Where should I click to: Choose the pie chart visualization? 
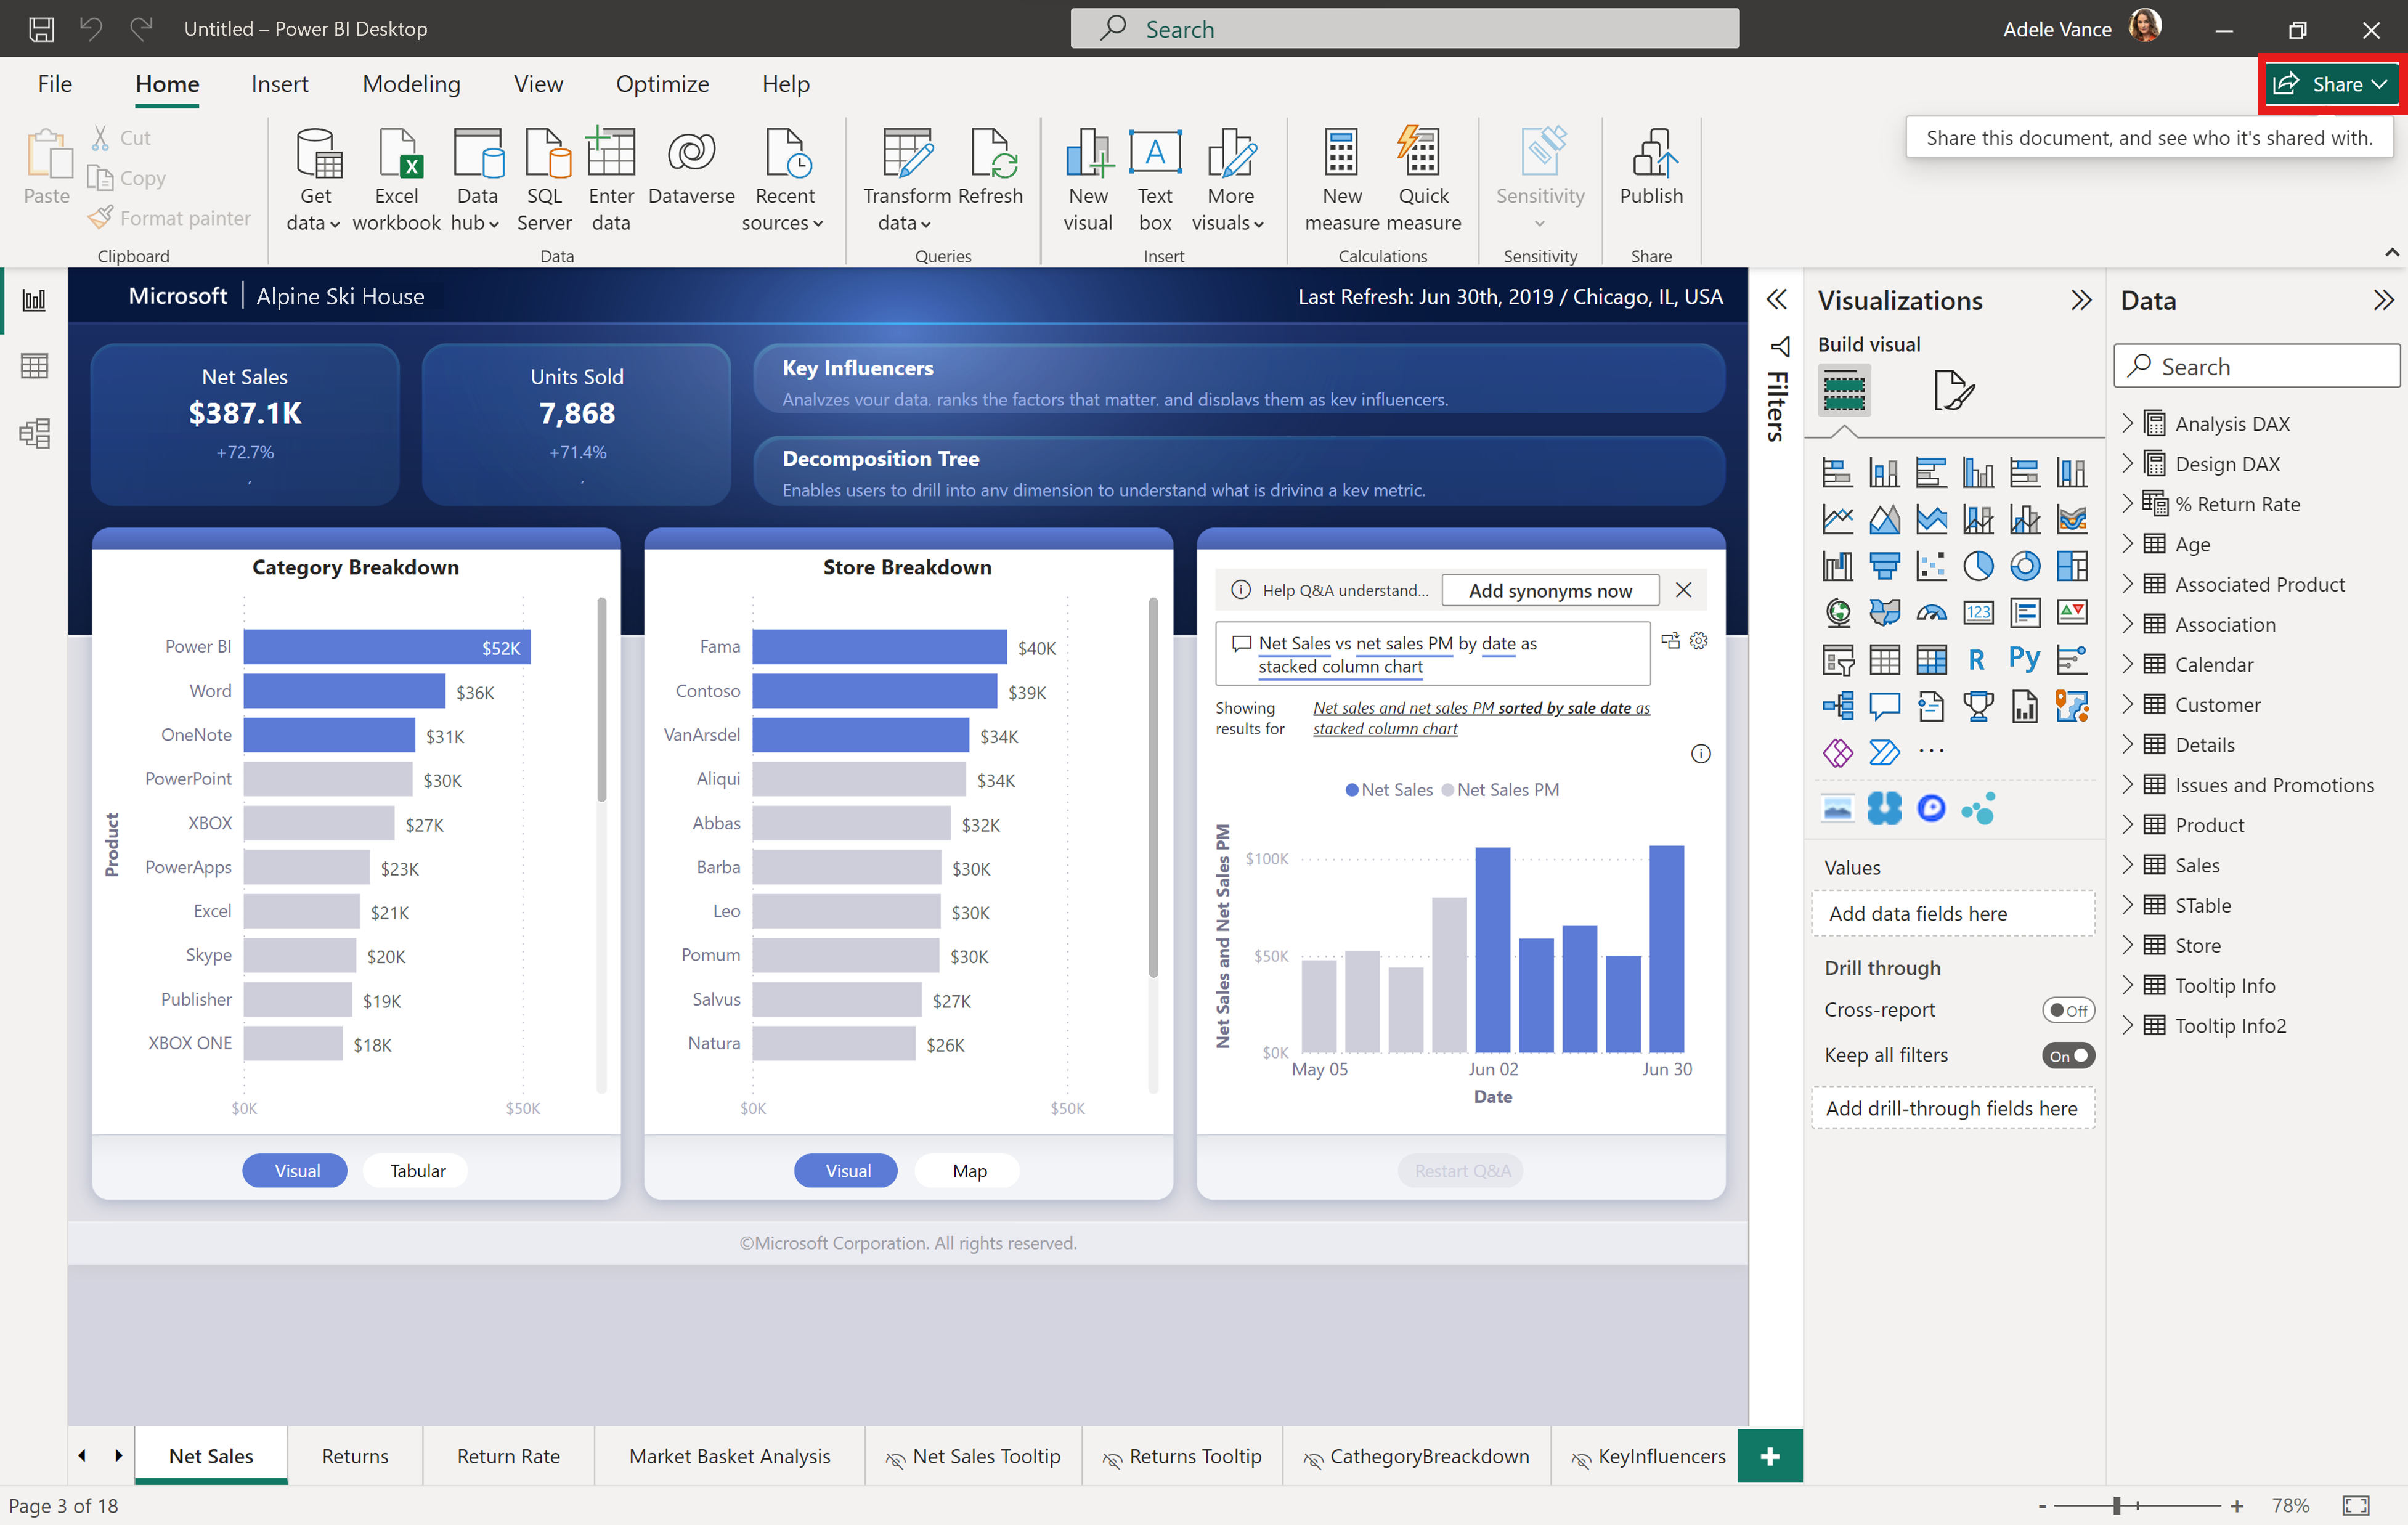pyautogui.click(x=1977, y=566)
